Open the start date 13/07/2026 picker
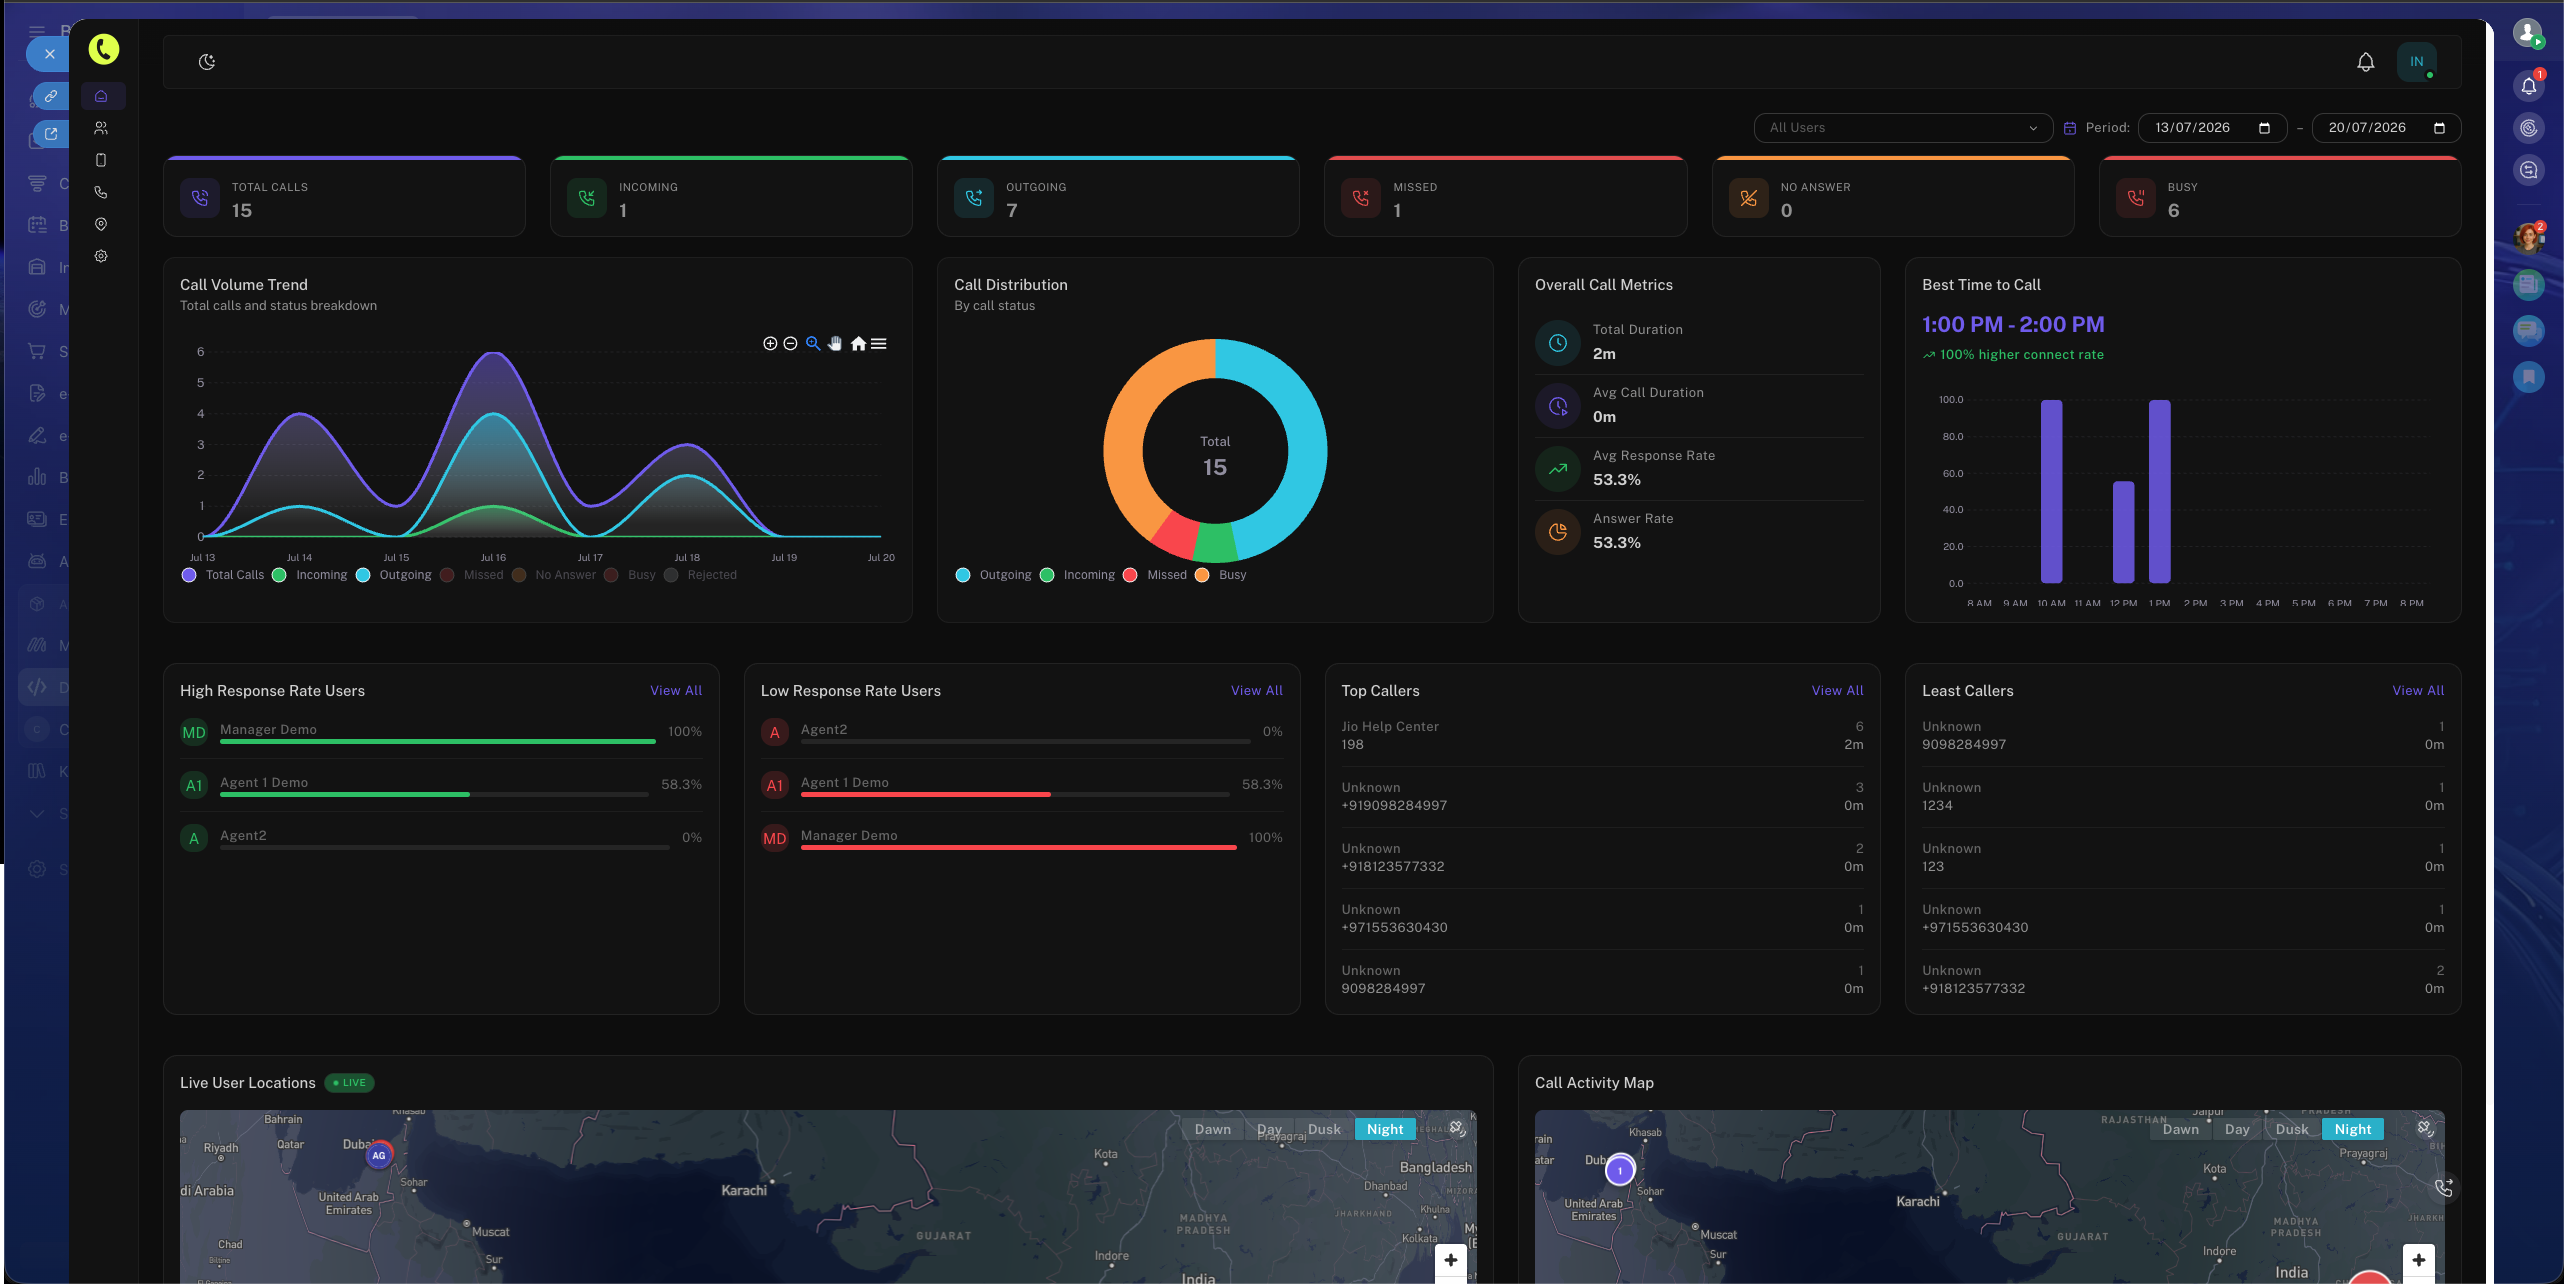This screenshot has width=2564, height=1284. (x=2212, y=128)
